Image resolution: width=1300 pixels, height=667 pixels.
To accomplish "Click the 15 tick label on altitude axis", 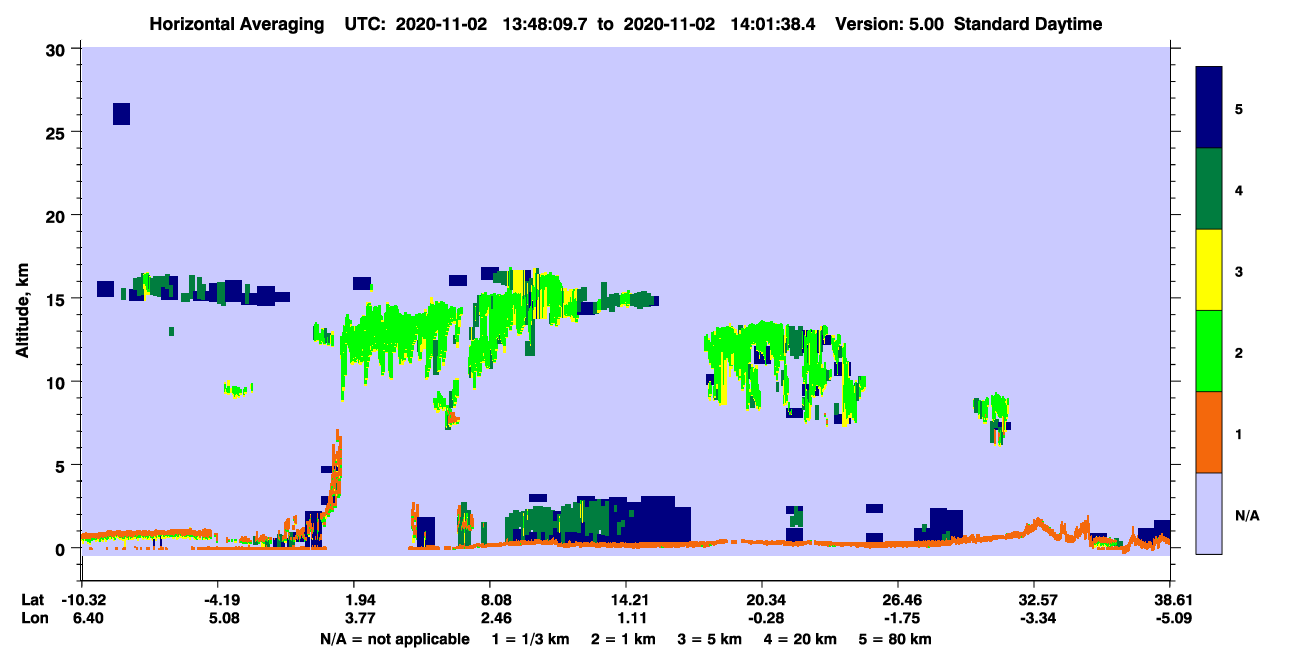I will point(57,299).
